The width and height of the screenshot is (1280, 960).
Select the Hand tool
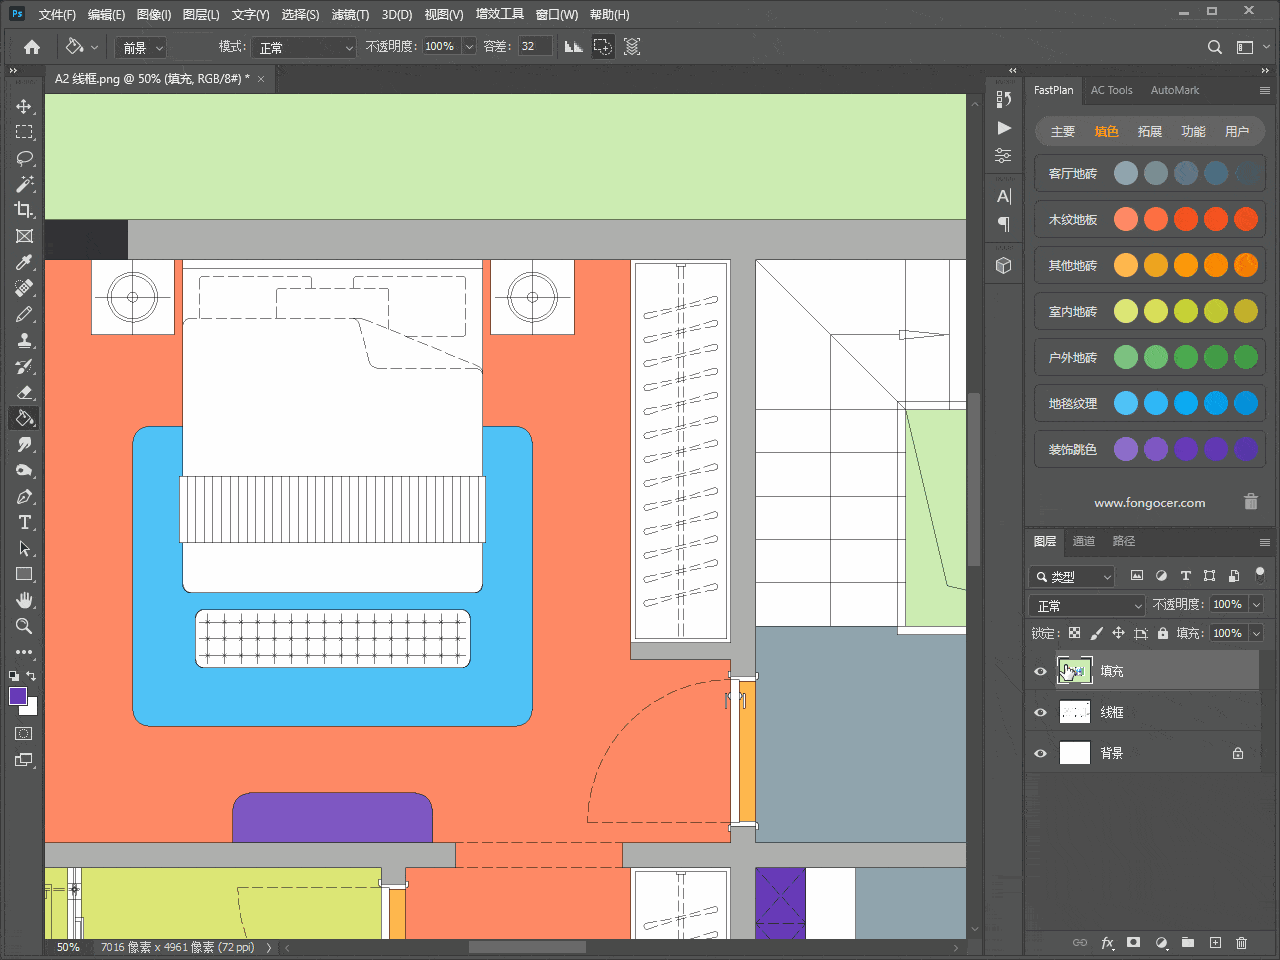click(24, 600)
